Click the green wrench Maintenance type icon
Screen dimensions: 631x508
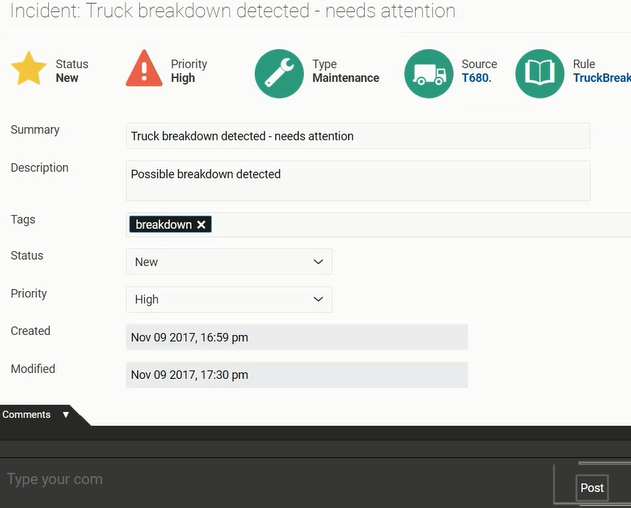pos(279,73)
